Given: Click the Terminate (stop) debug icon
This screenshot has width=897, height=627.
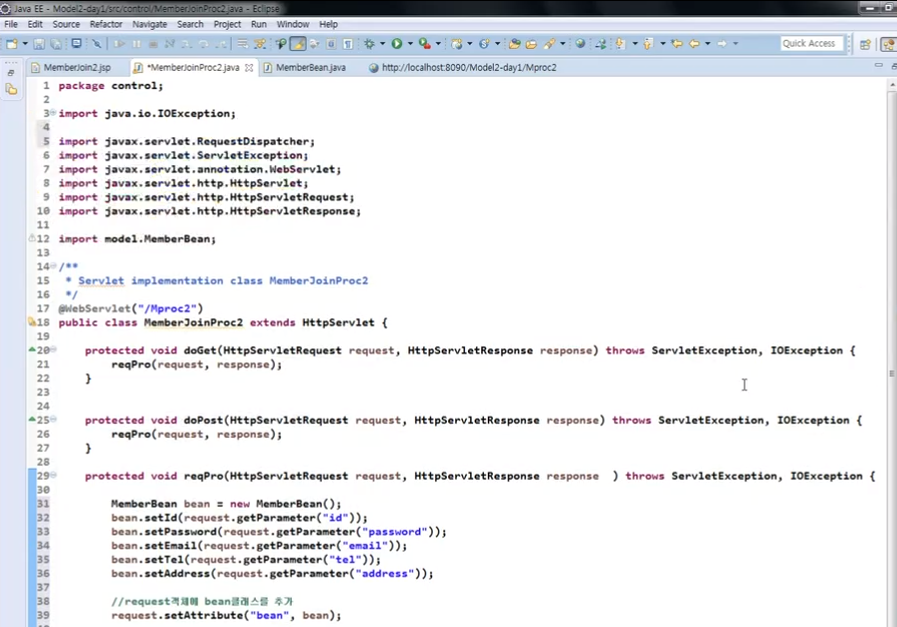Looking at the screenshot, I should click(153, 43).
